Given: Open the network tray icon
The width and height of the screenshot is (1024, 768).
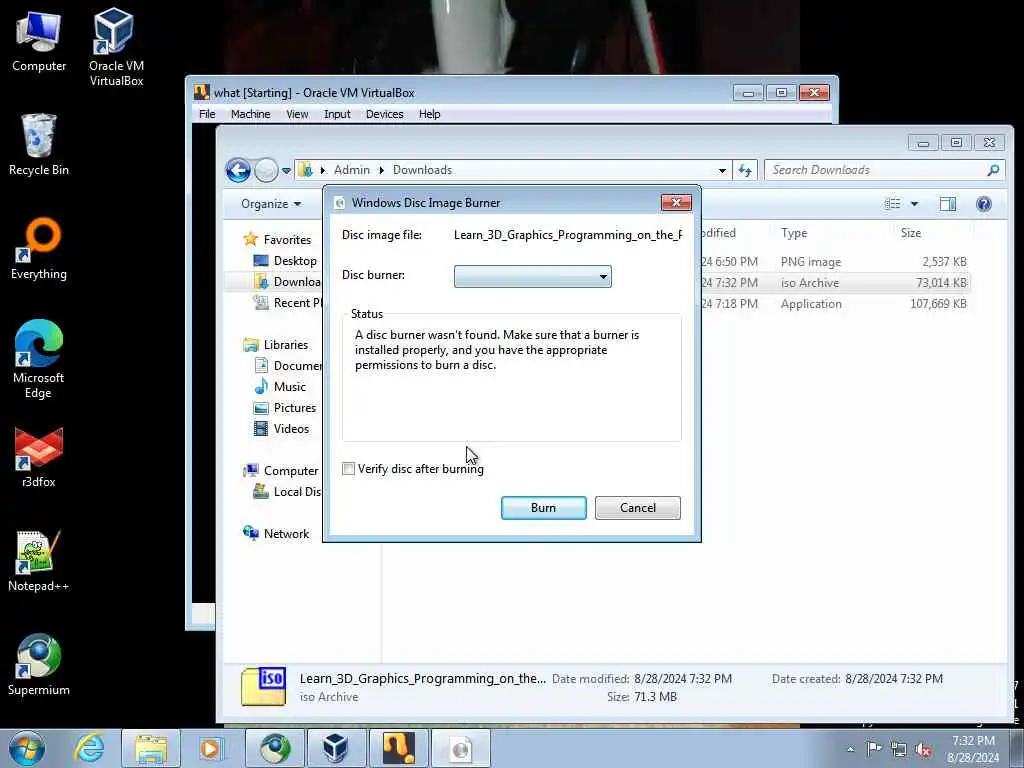Looking at the screenshot, I should 899,750.
